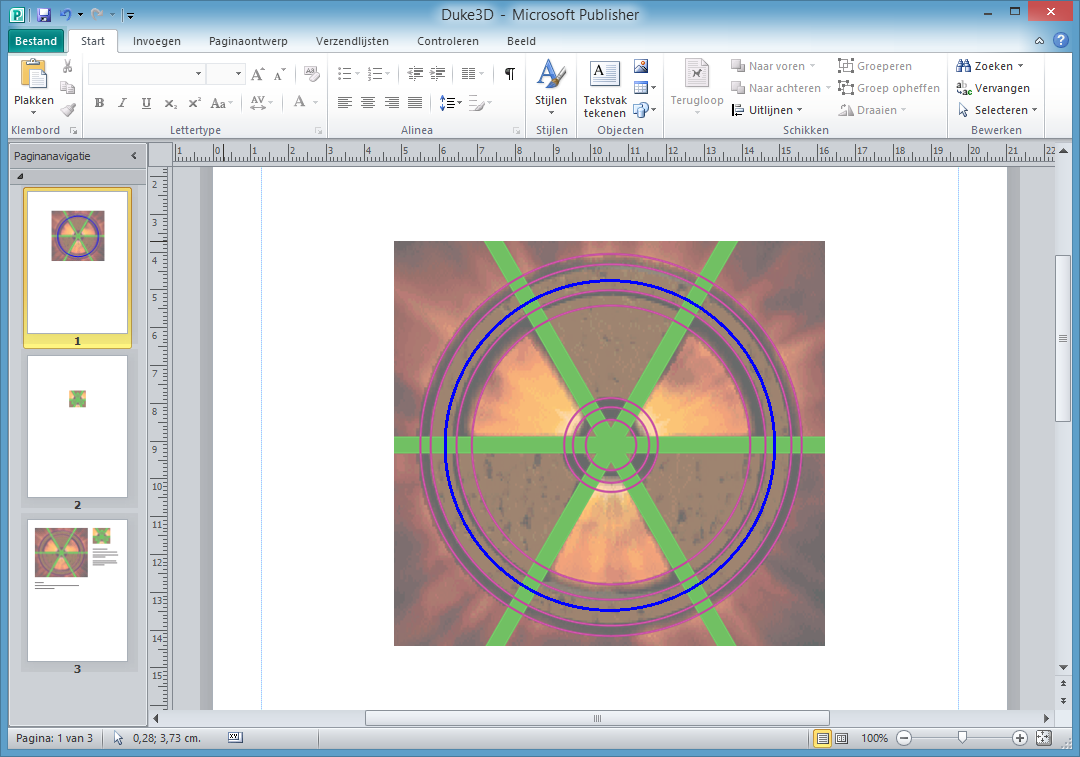The image size is (1080, 757).
Task: Open the Zoeken dropdown arrow
Action: 1021,66
